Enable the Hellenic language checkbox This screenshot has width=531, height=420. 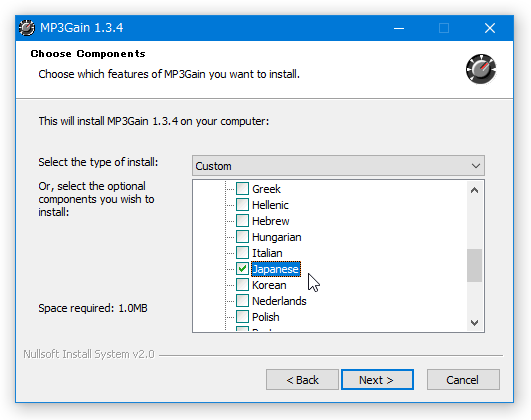(x=242, y=205)
